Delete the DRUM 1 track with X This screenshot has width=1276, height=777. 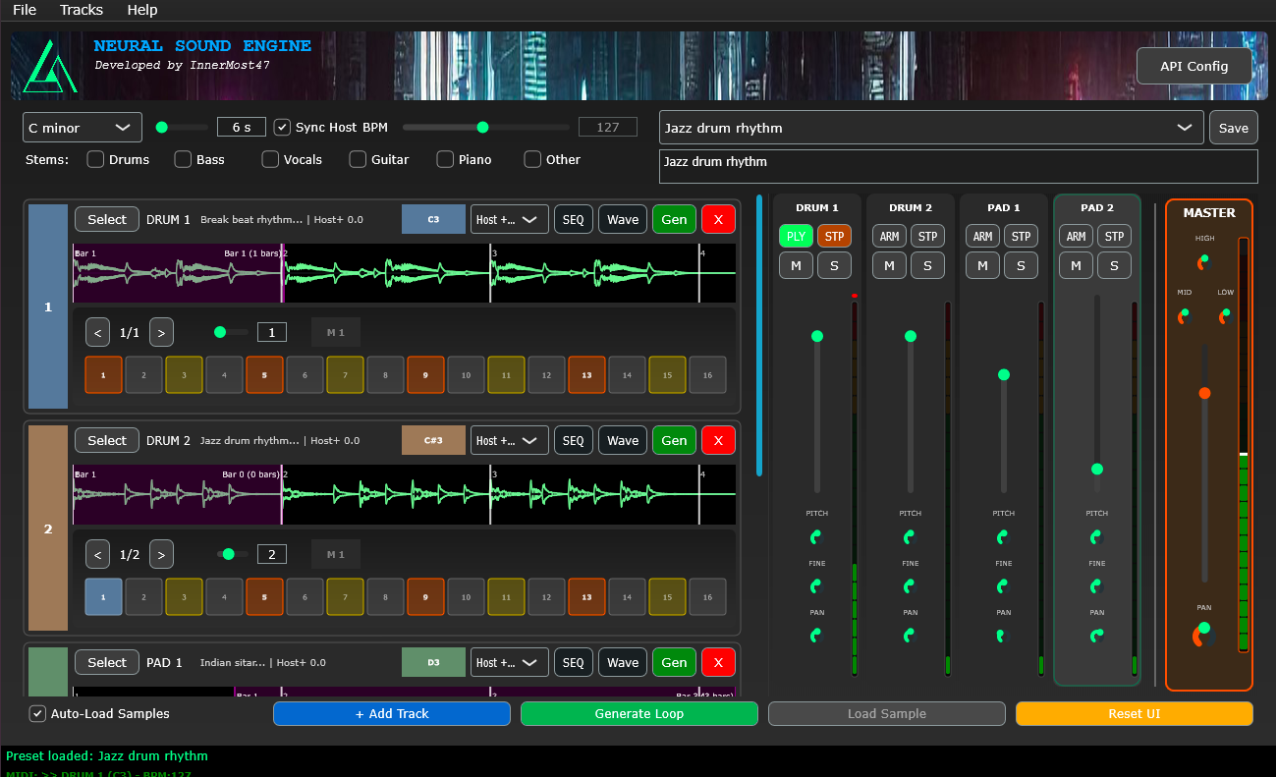(718, 219)
